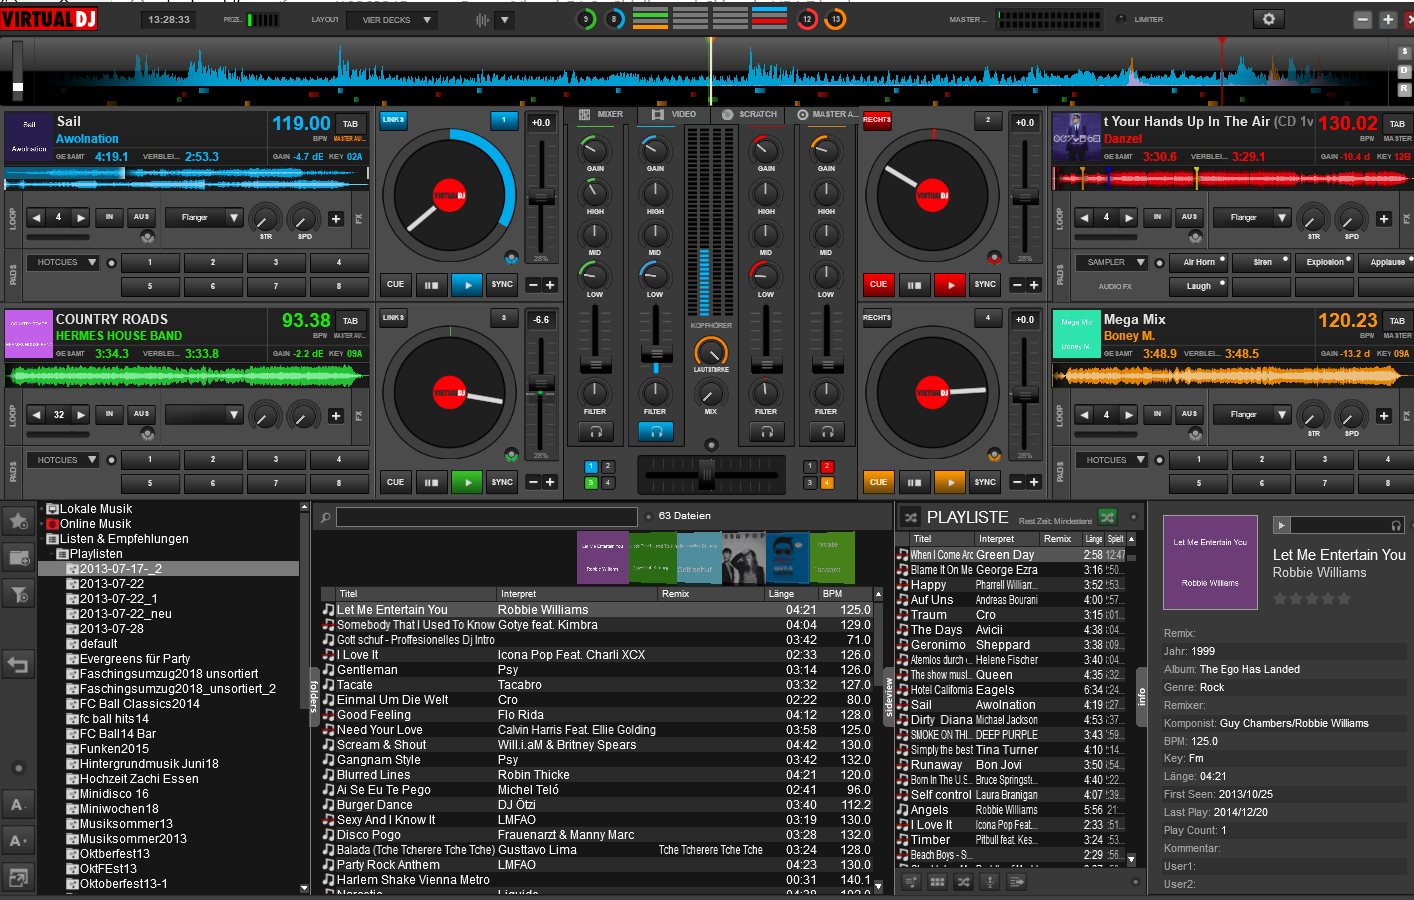Click the red play button on deck 2

[x=950, y=284]
